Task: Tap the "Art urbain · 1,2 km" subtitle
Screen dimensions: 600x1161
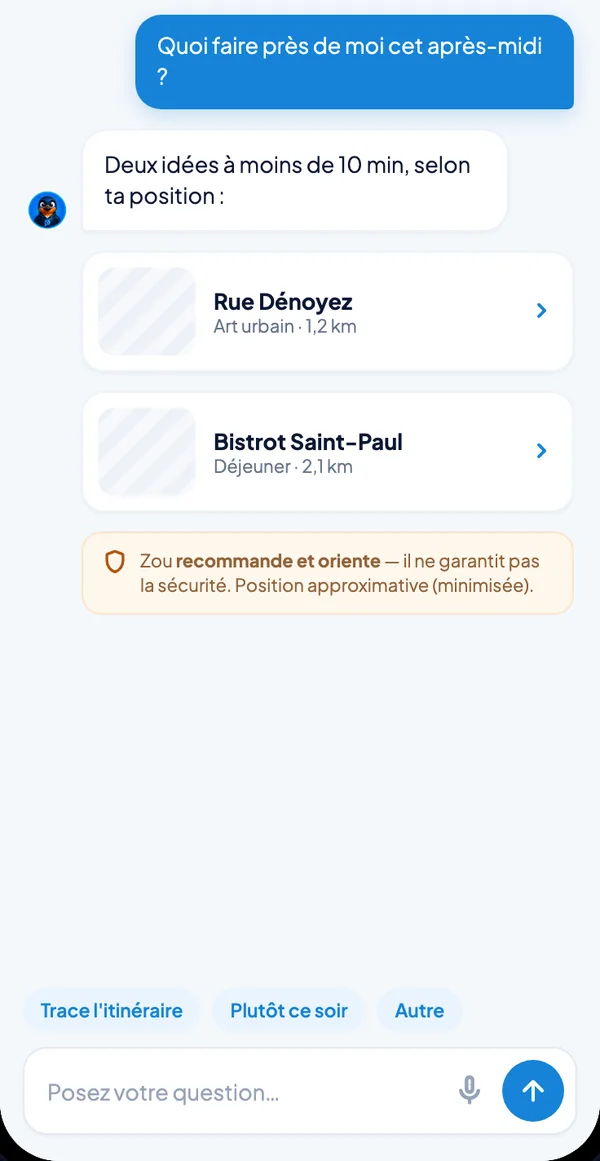Action: 285,327
